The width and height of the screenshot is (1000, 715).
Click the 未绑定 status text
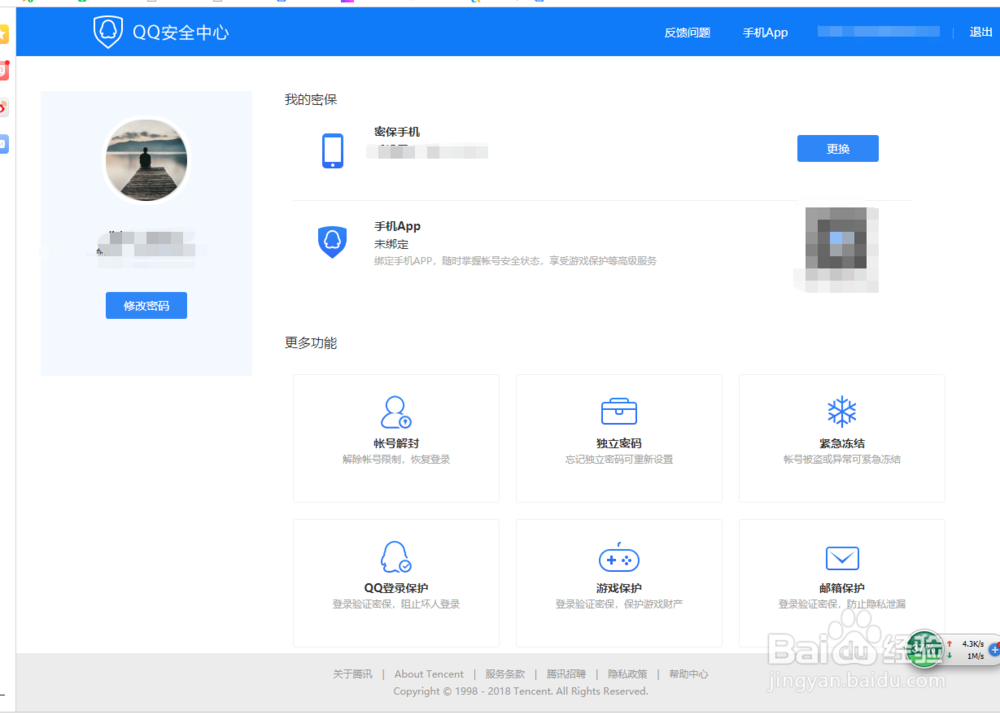(391, 244)
